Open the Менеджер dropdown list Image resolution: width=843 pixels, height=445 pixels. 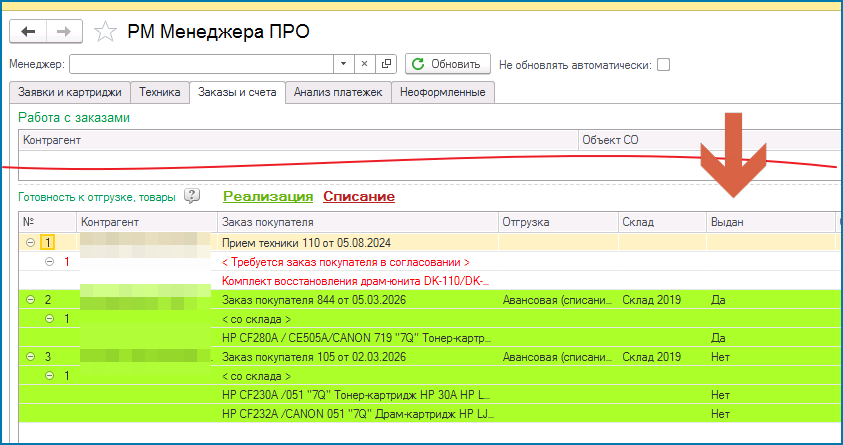[x=344, y=64]
